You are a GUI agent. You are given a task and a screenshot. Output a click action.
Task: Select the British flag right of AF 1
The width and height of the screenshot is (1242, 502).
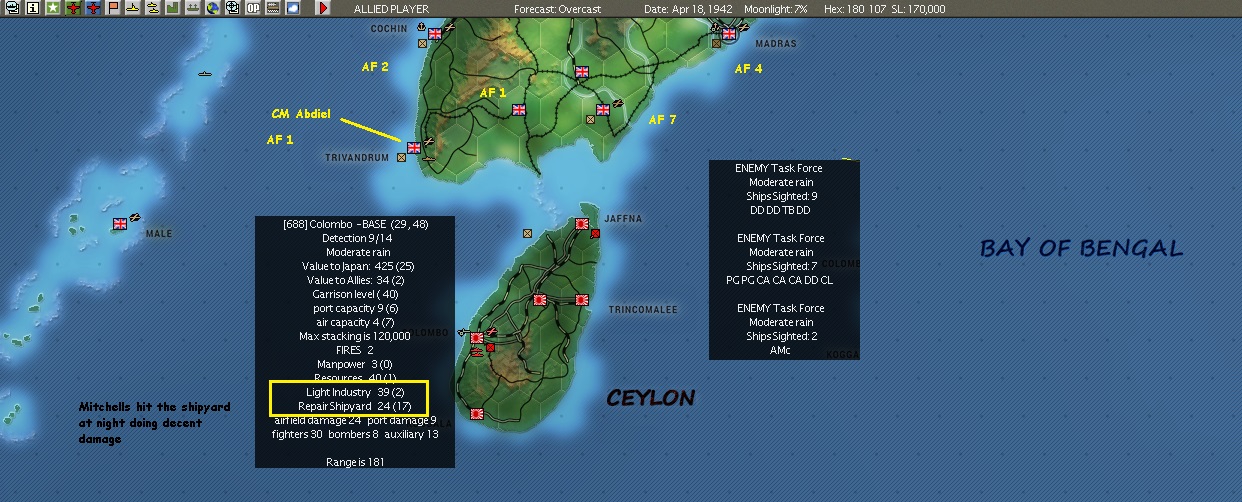pyautogui.click(x=519, y=110)
